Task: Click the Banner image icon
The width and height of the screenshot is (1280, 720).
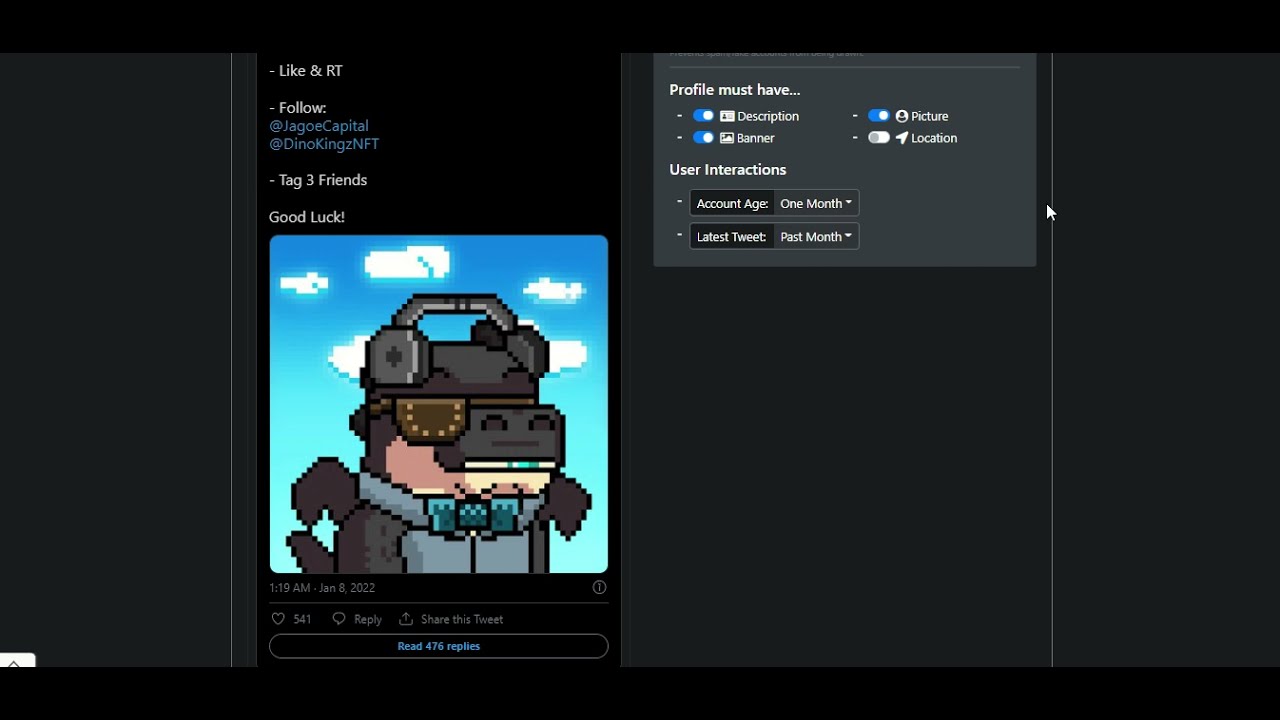Action: [x=727, y=138]
